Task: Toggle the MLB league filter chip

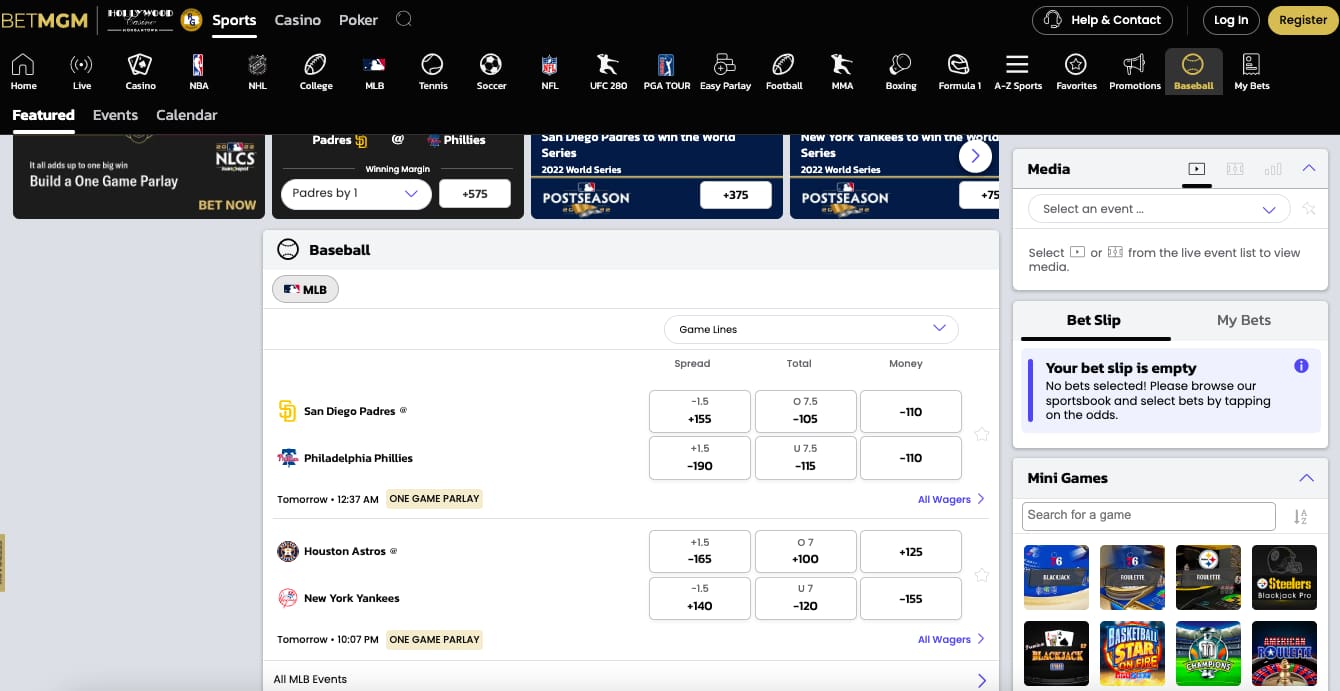Action: (306, 289)
